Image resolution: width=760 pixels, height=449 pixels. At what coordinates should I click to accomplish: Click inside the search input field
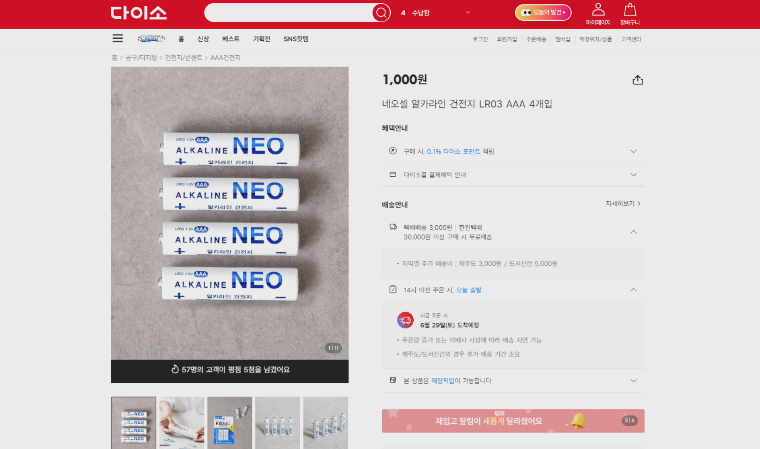tap(289, 13)
